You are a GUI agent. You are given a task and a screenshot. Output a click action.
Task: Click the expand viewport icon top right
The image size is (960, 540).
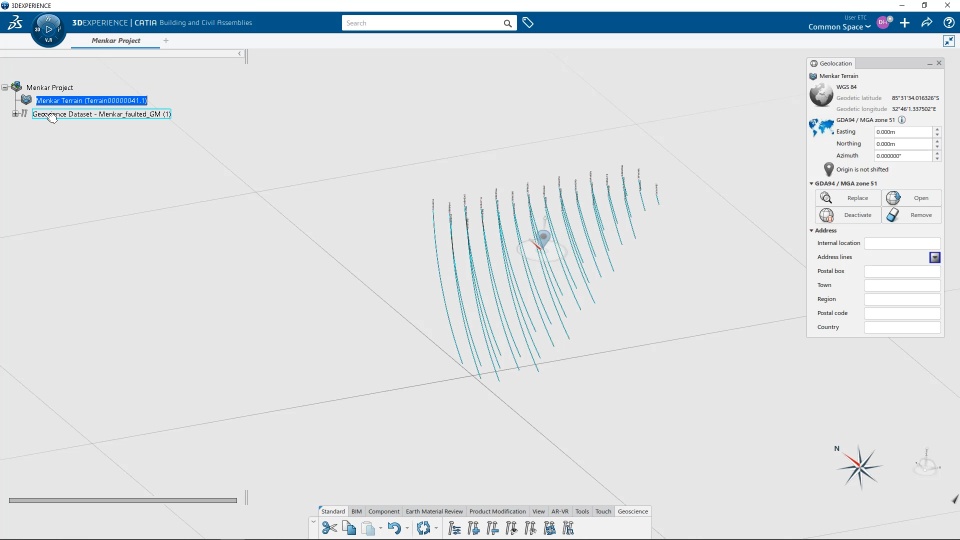(x=949, y=41)
